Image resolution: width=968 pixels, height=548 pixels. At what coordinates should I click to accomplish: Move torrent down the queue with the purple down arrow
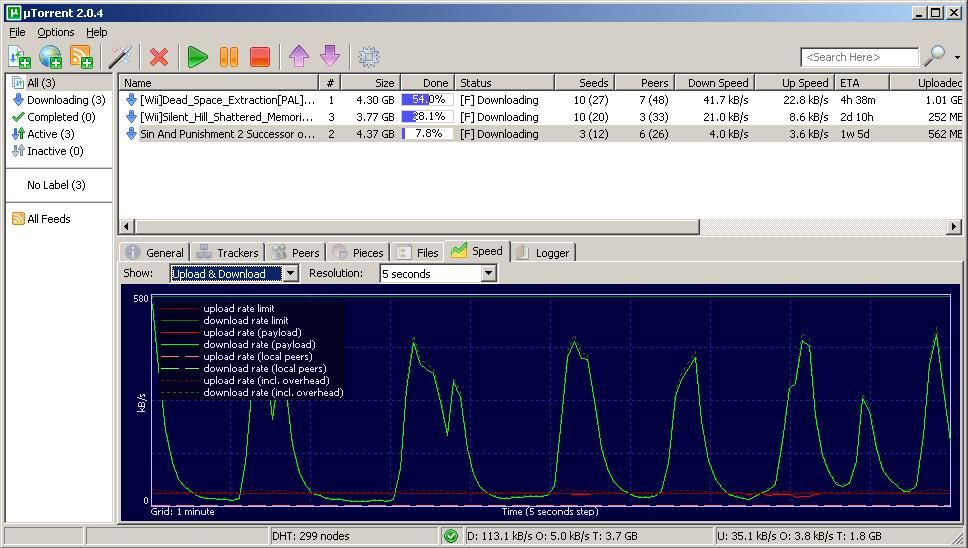(x=330, y=57)
